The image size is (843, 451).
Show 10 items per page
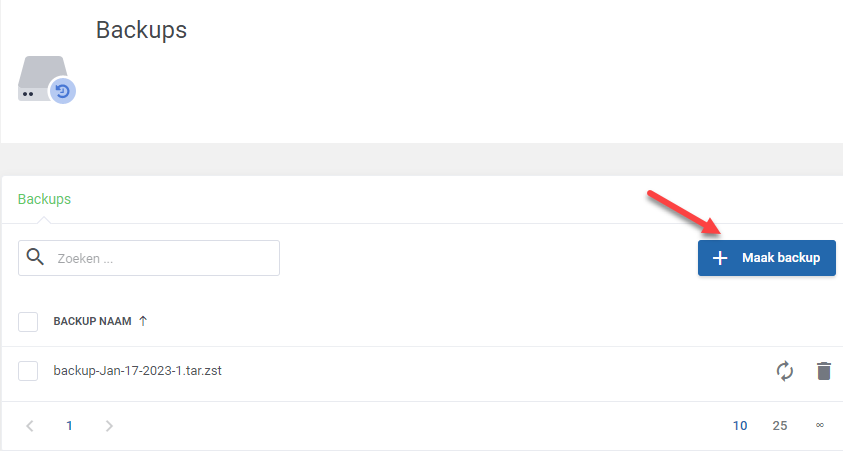740,426
